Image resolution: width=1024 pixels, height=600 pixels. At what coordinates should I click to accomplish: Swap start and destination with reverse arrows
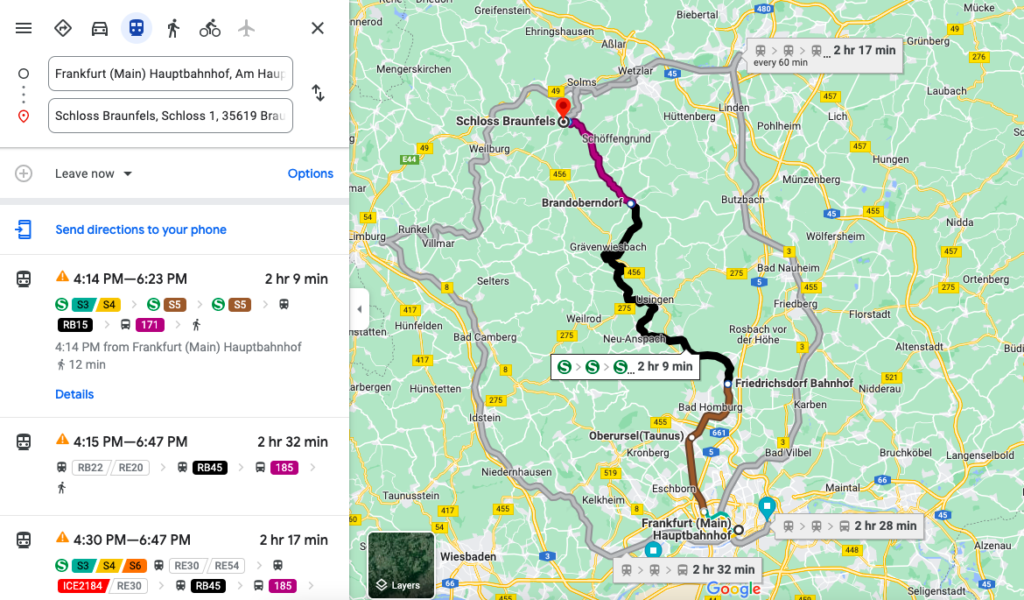(318, 93)
